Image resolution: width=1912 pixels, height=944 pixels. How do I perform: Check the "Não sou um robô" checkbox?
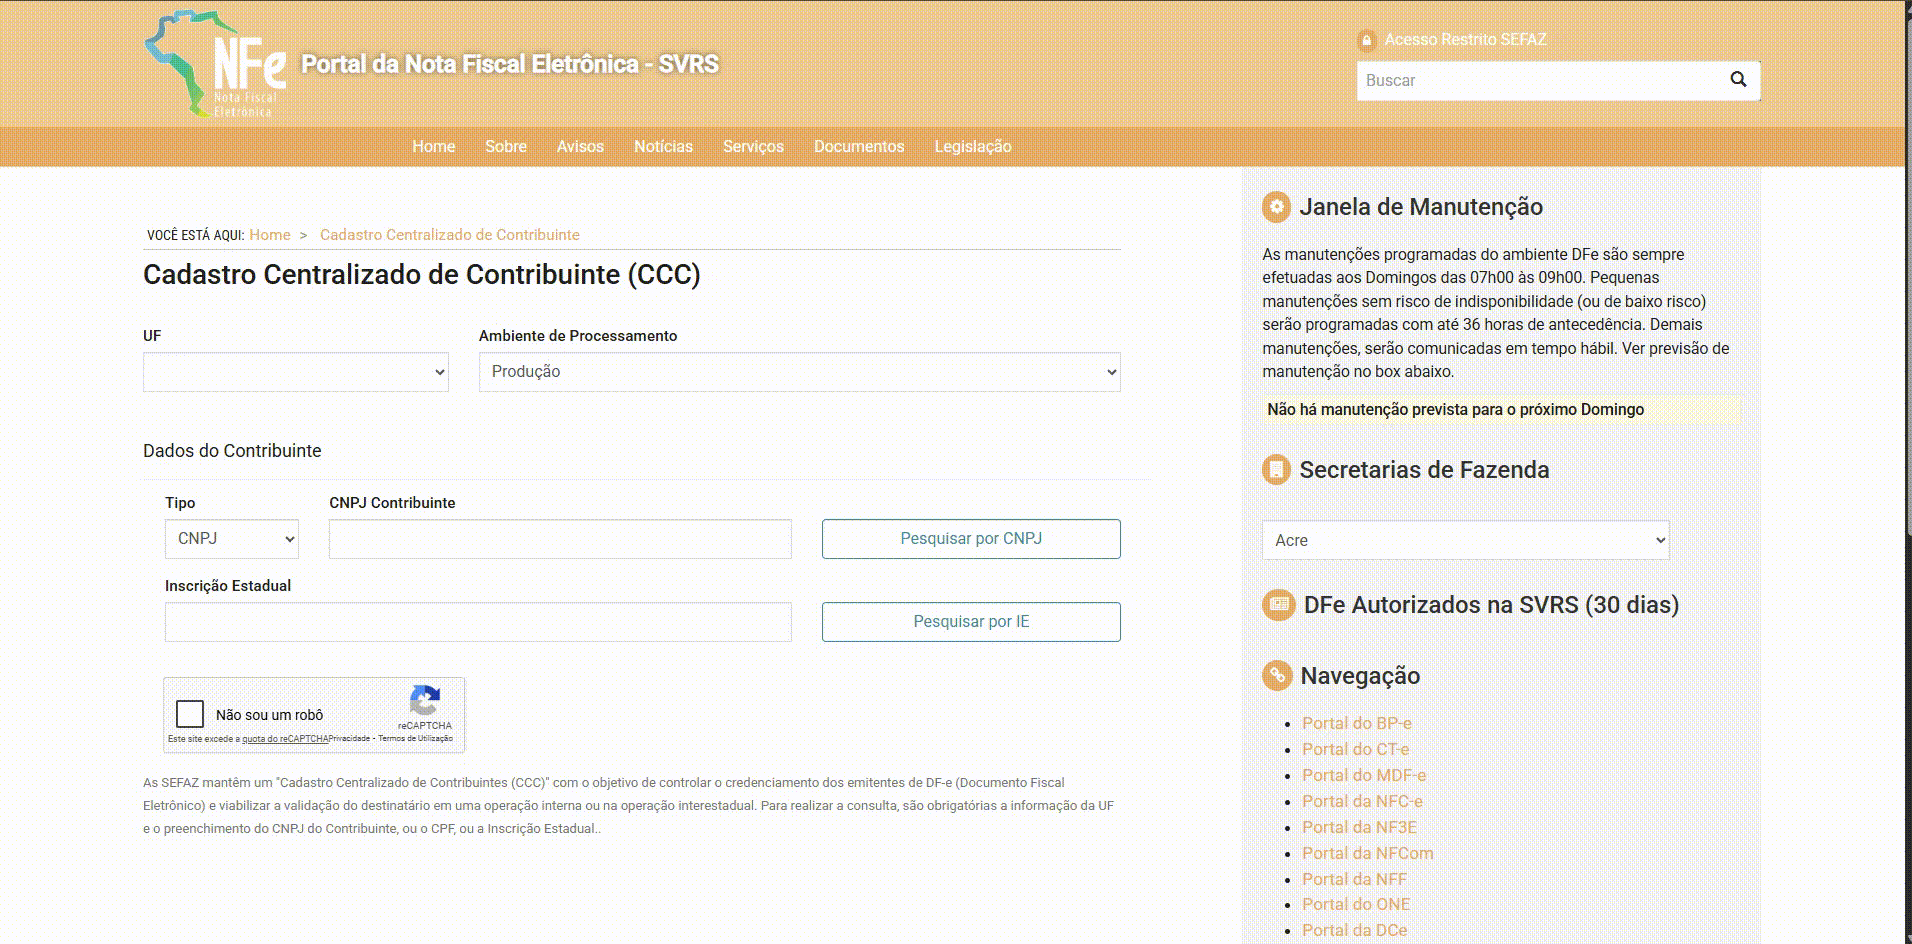(190, 714)
